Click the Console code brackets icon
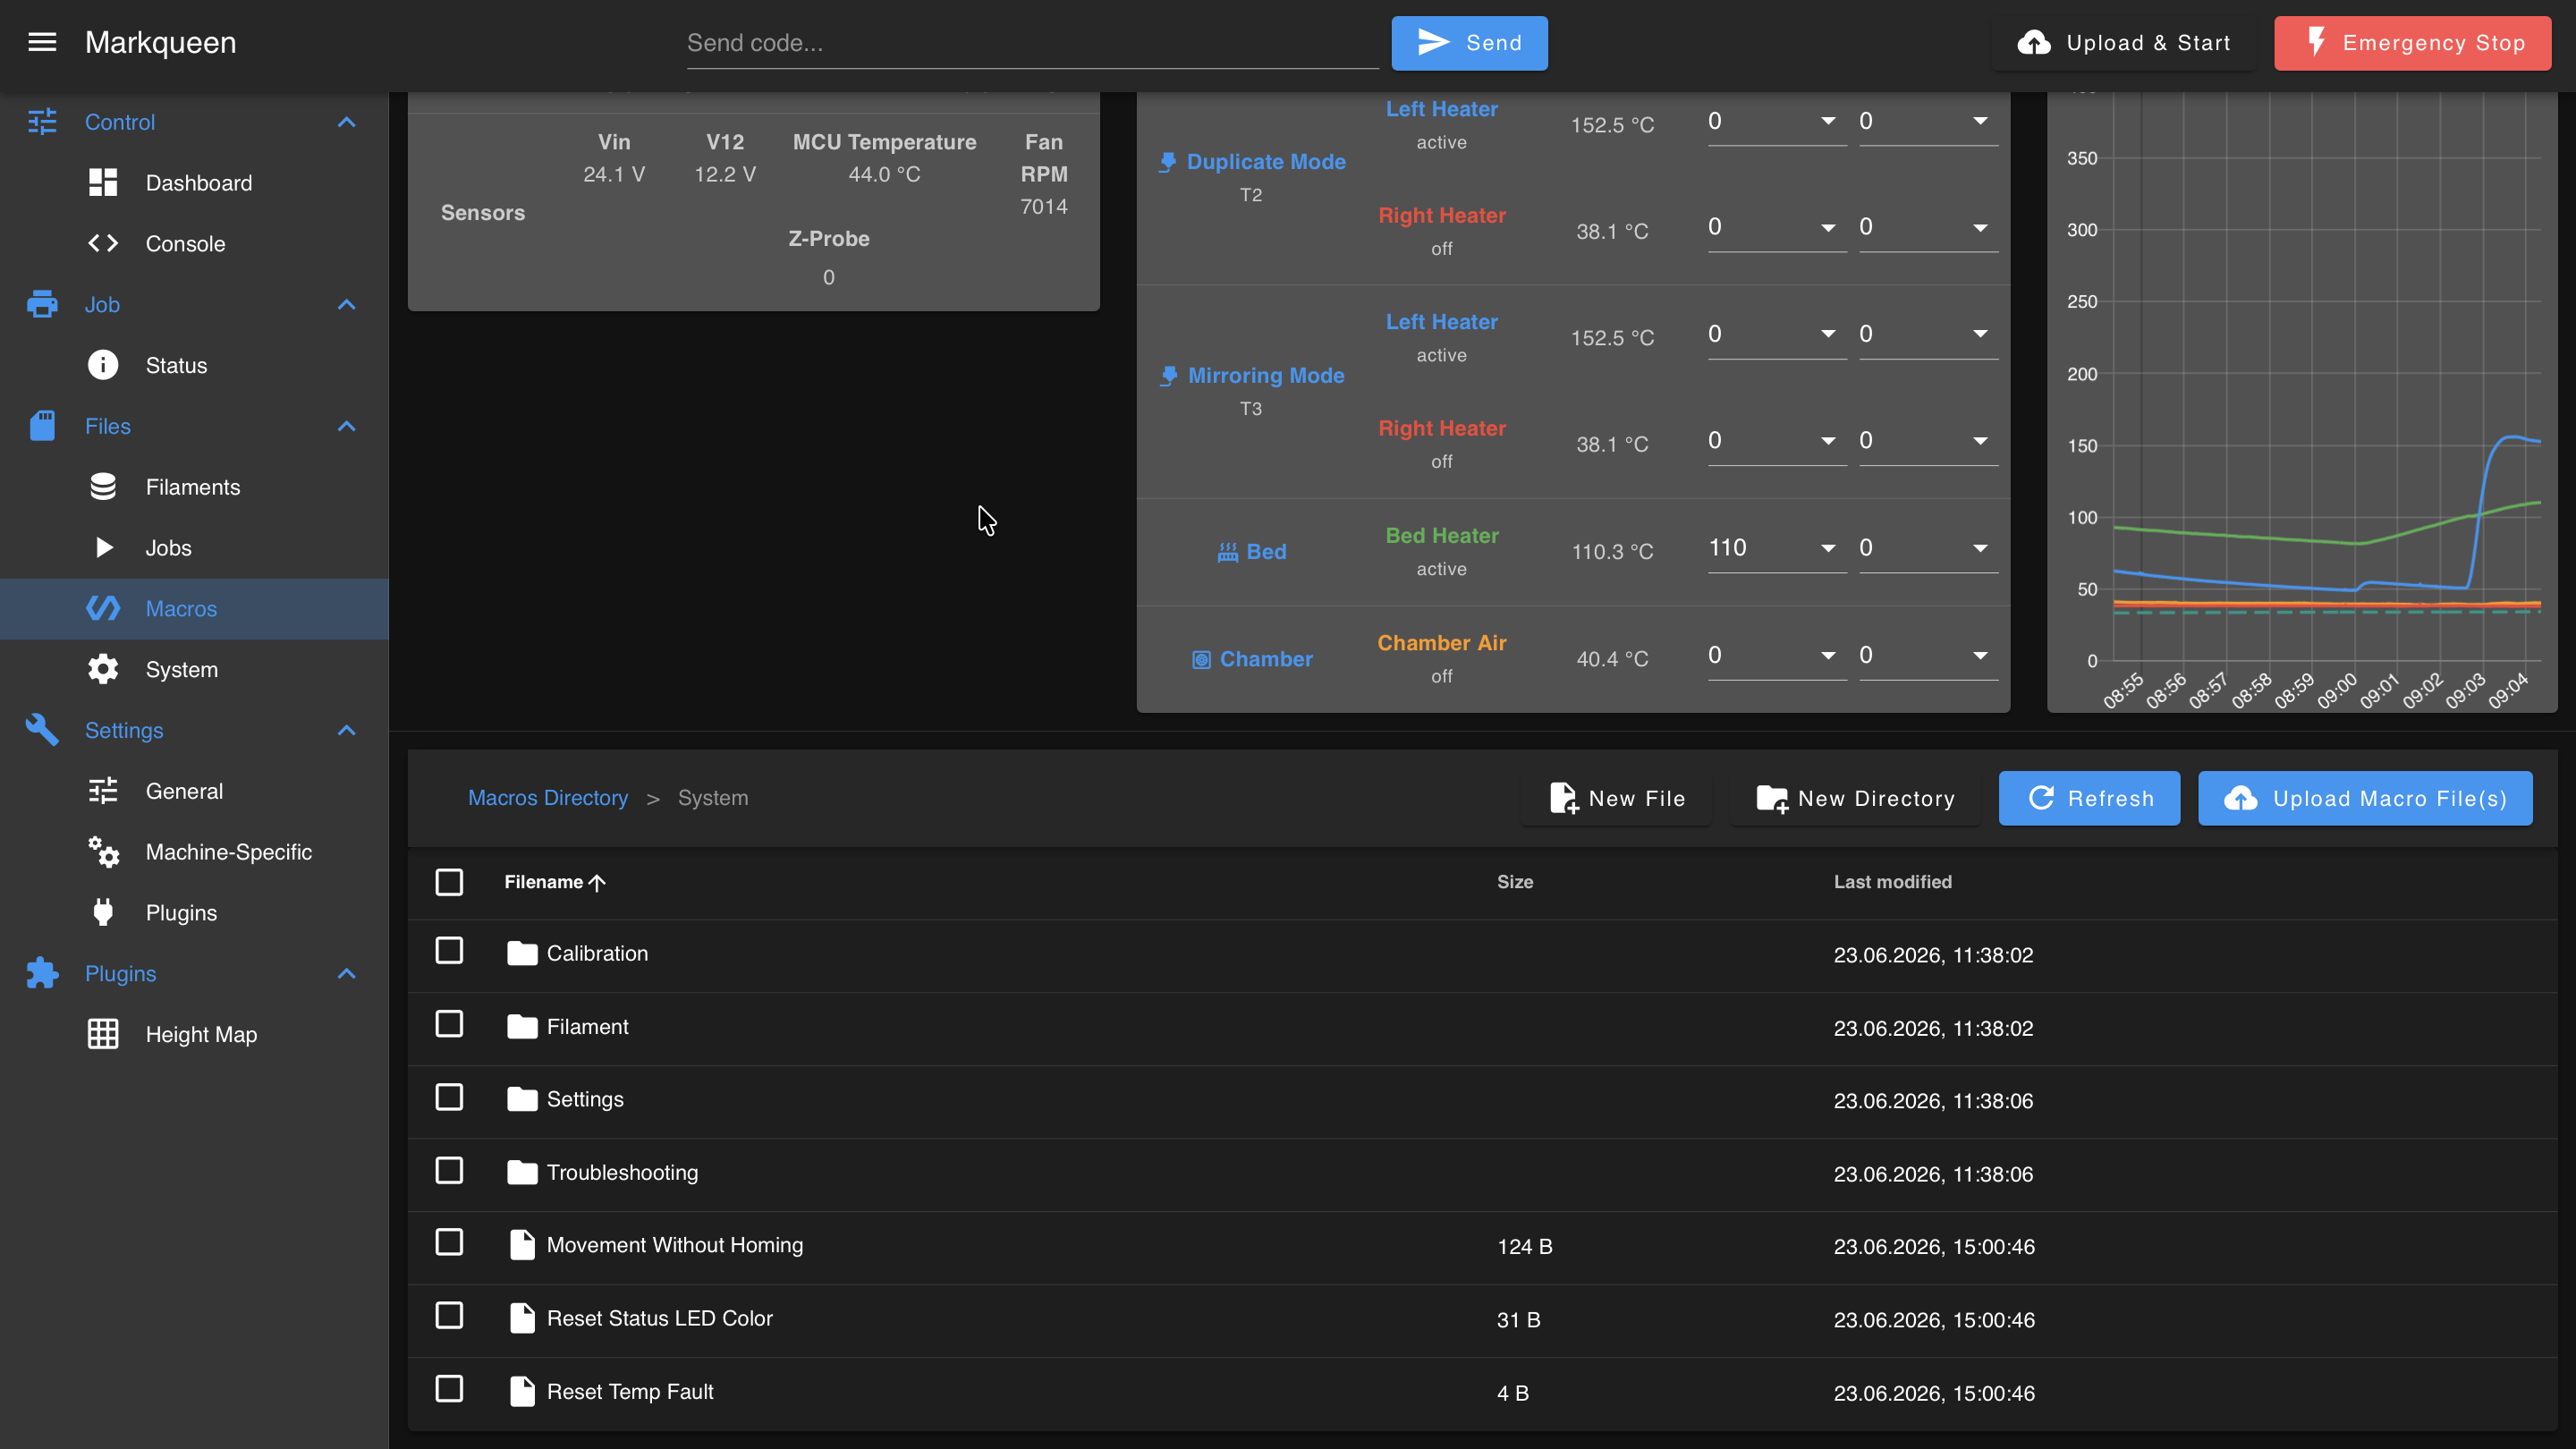The height and width of the screenshot is (1449, 2576). [103, 244]
